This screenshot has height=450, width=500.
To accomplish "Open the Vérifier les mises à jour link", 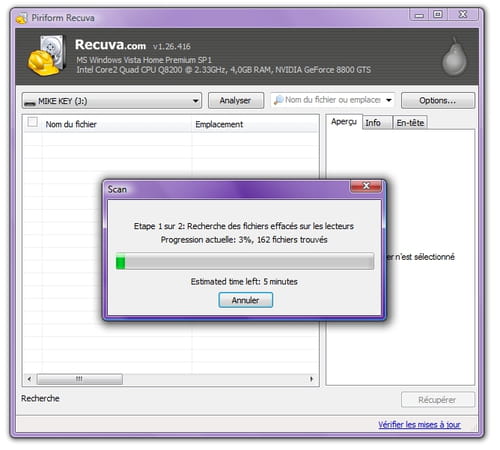I will coord(419,425).
